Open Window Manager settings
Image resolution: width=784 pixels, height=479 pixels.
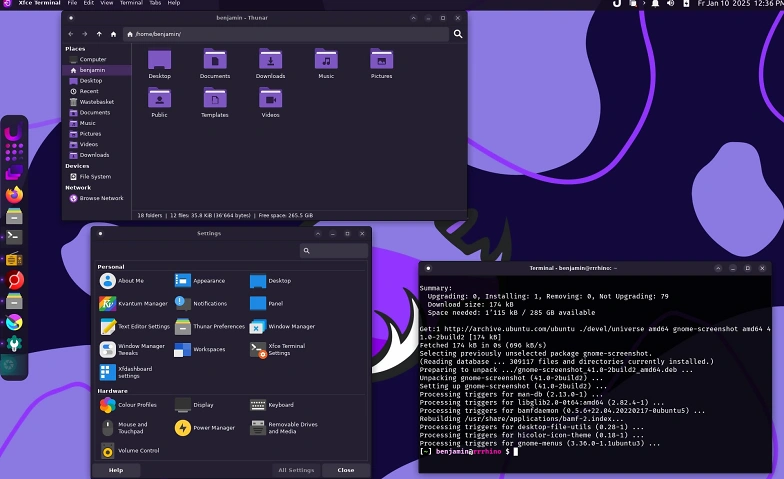click(x=282, y=326)
